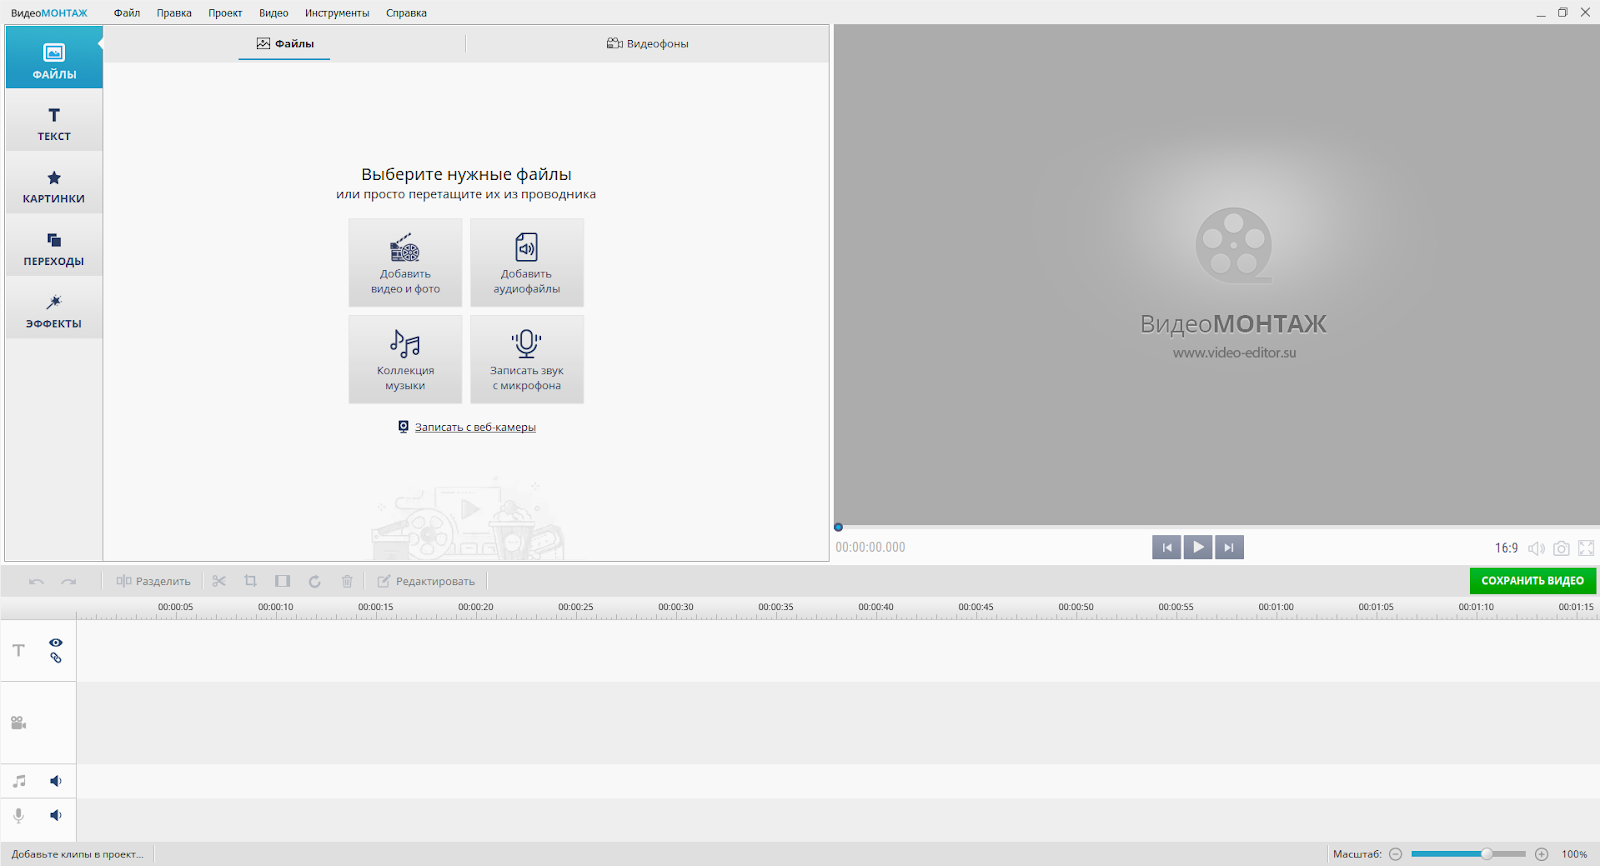Start playback with the play button

coord(1198,547)
